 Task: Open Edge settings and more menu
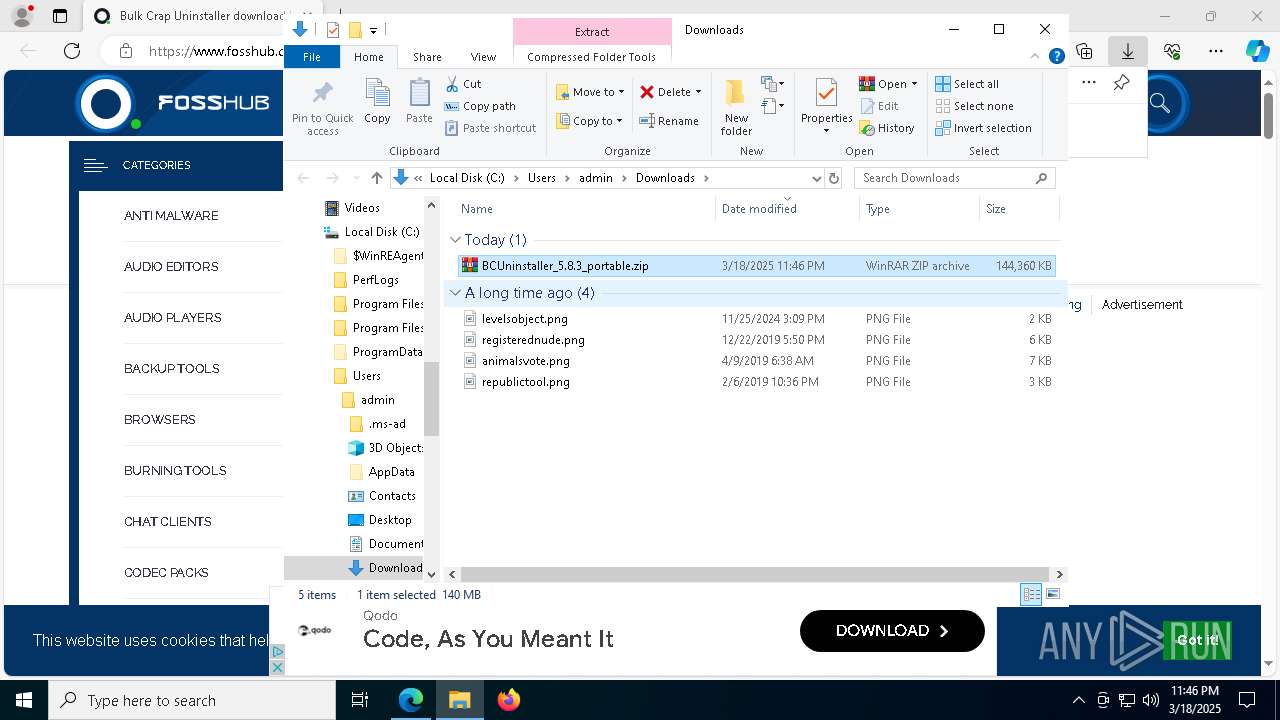pos(1216,51)
